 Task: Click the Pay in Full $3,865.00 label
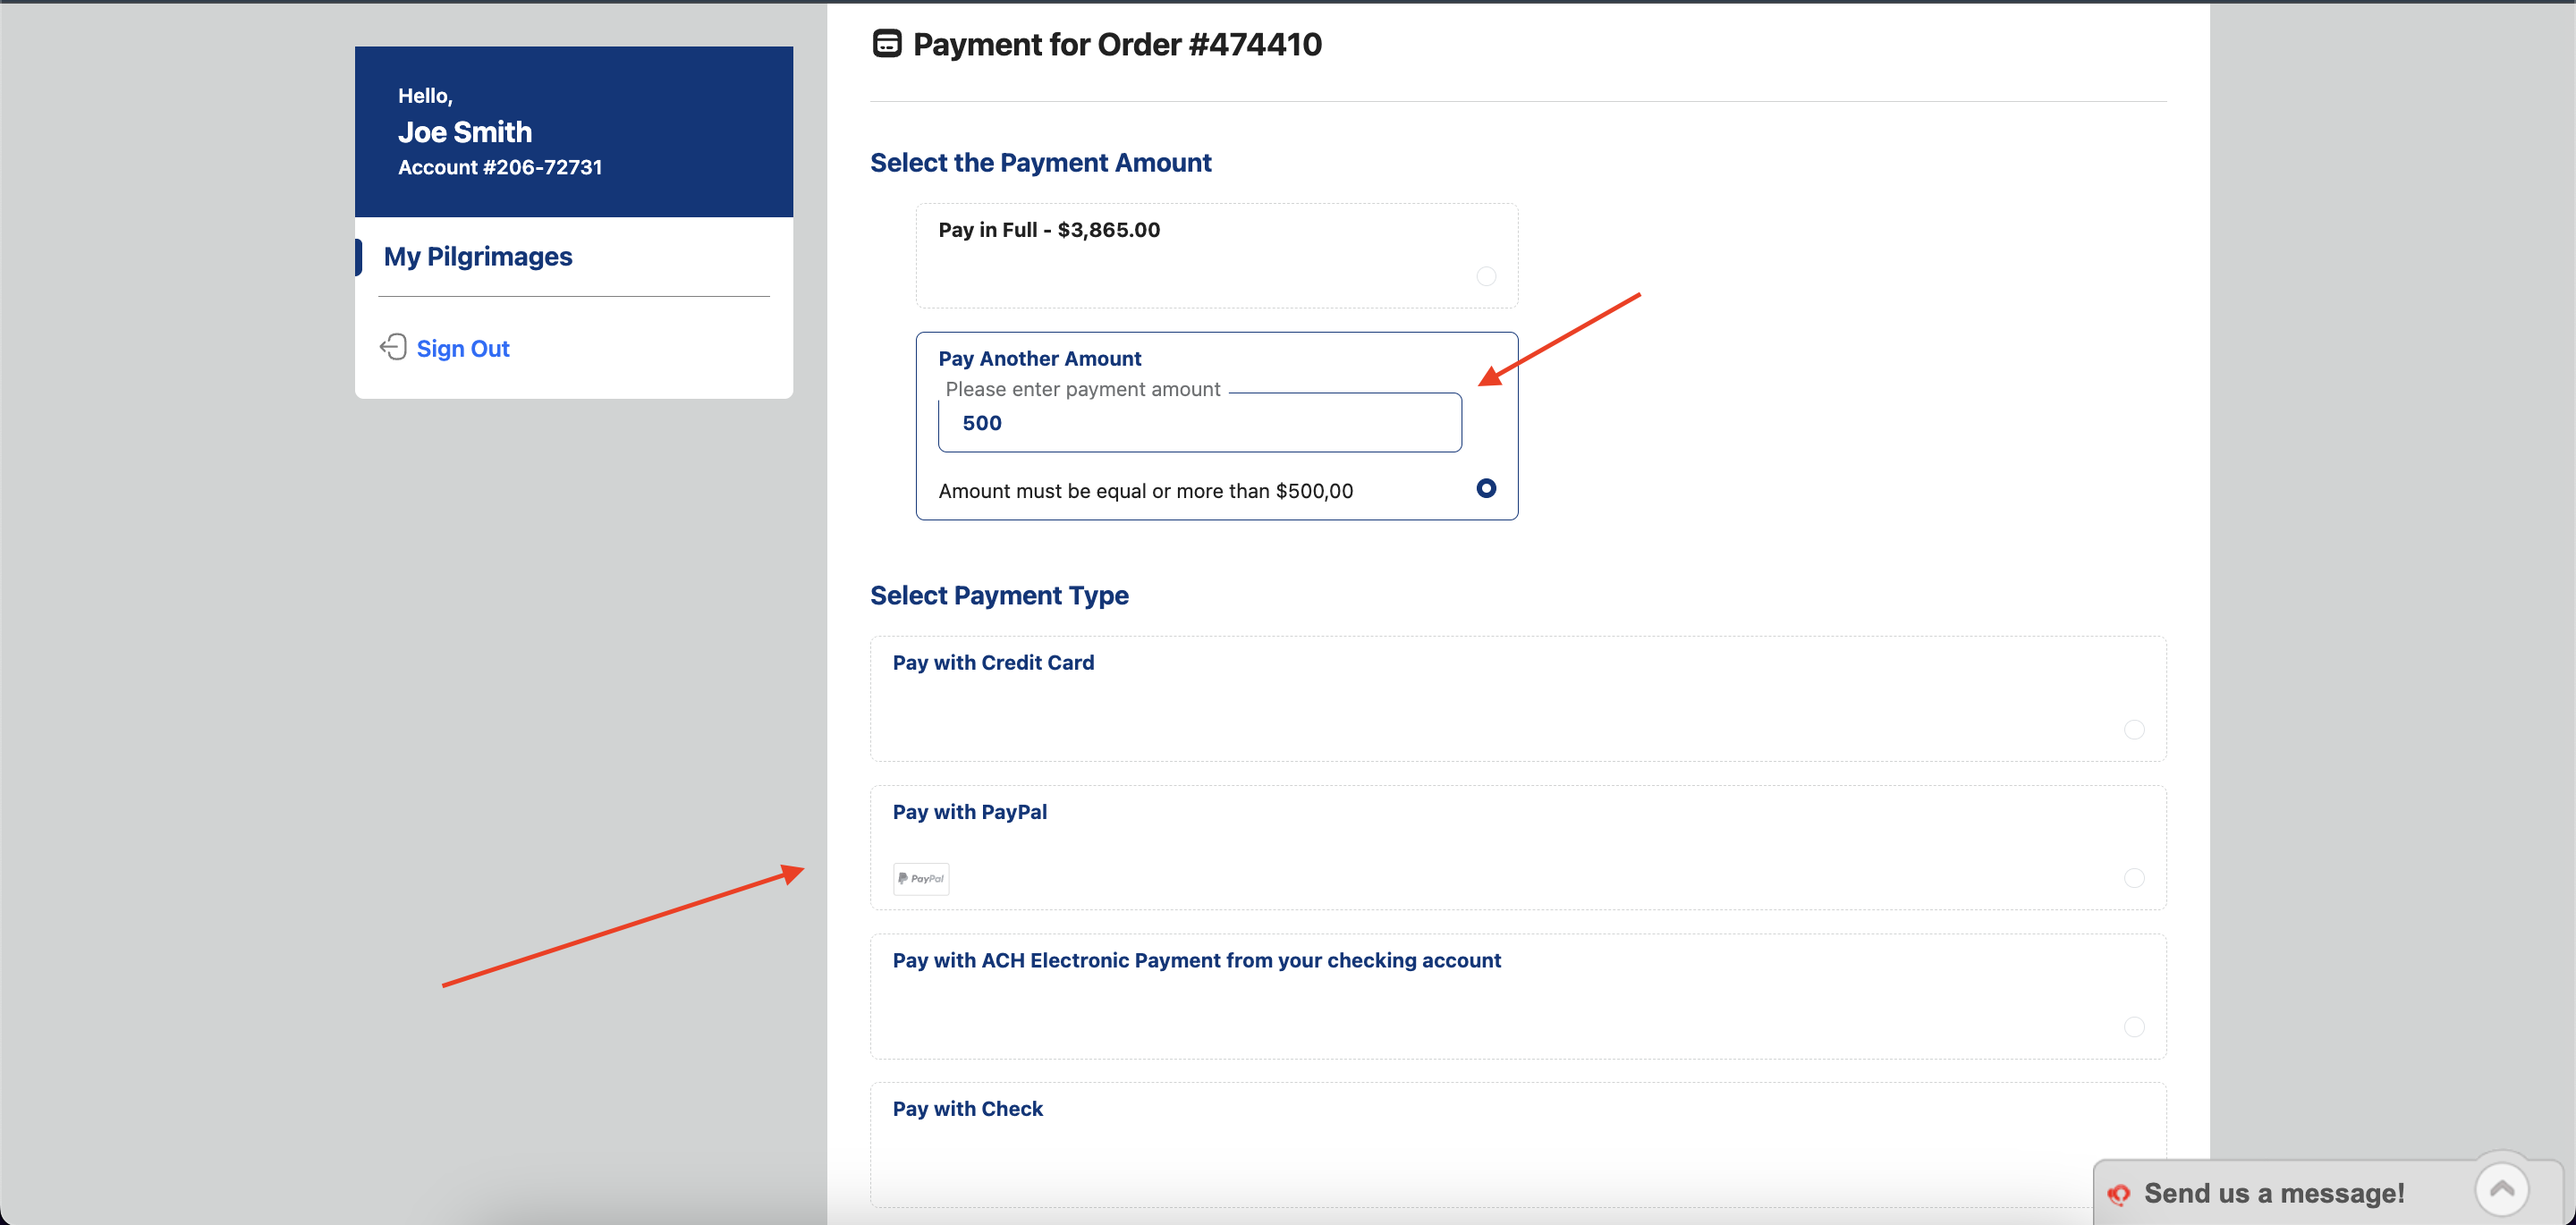tap(1048, 230)
